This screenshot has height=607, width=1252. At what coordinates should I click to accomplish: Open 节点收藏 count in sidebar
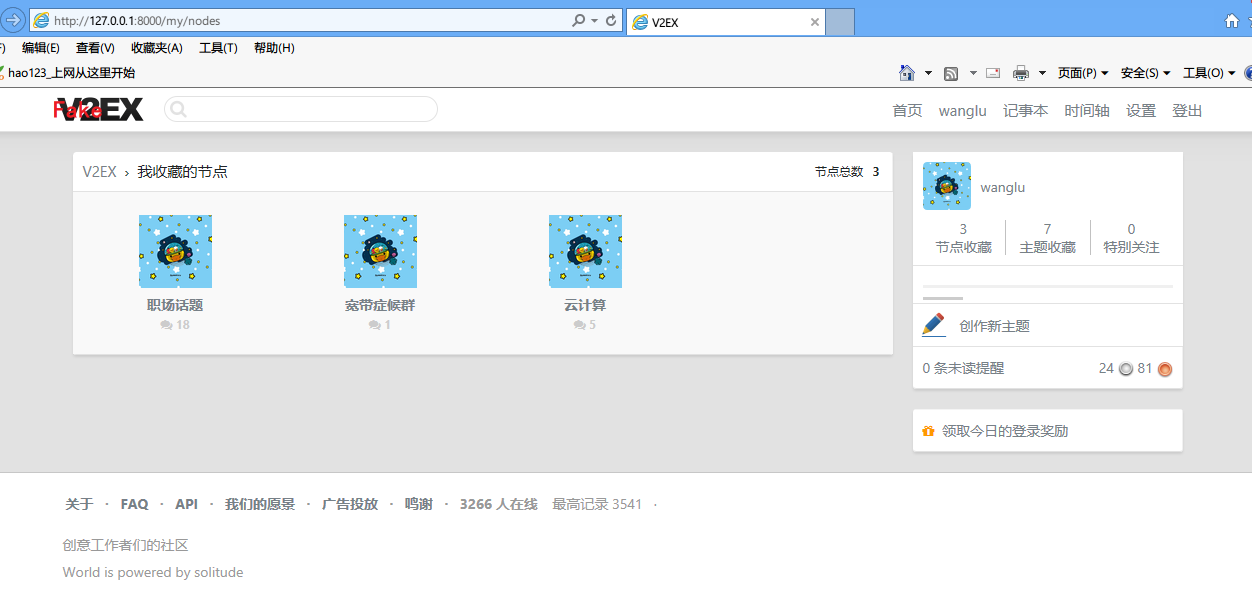963,238
